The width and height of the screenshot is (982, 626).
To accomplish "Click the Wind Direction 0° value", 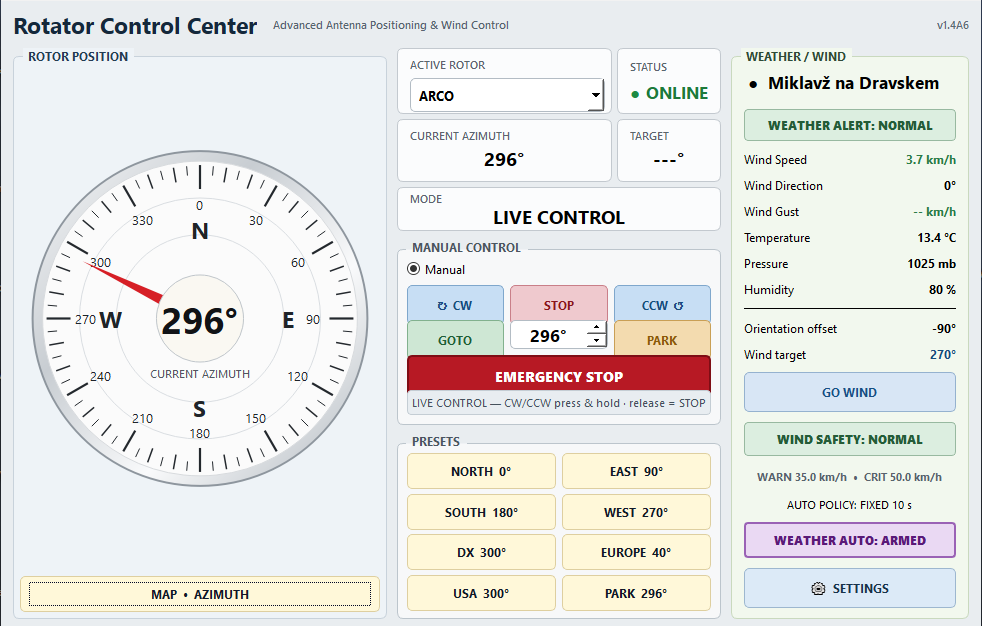I will pyautogui.click(x=949, y=185).
